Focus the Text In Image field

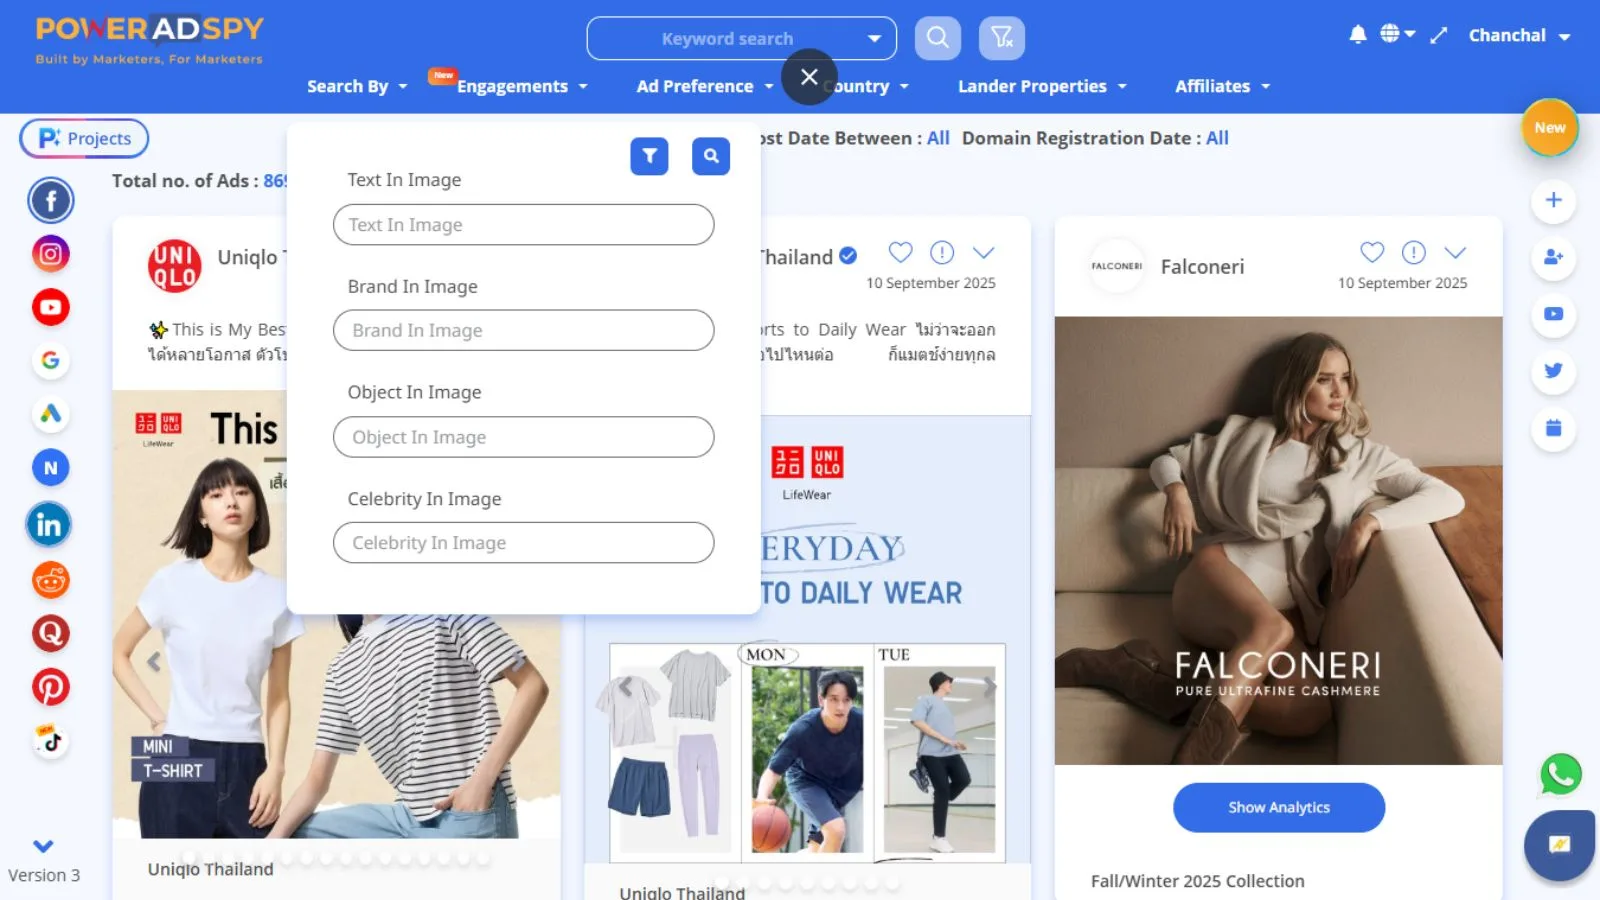coord(523,225)
